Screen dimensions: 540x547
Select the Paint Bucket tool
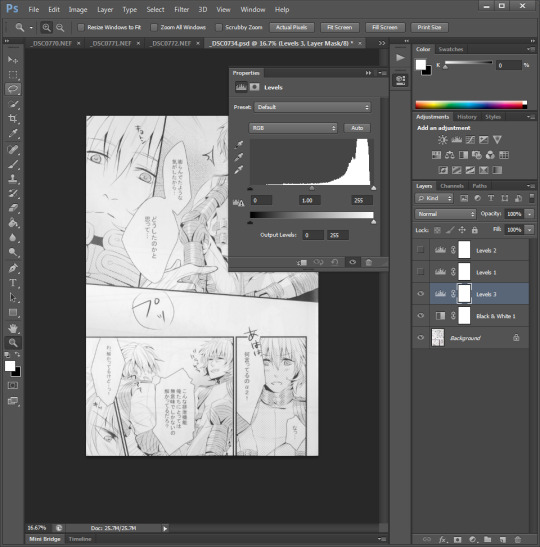click(13, 223)
